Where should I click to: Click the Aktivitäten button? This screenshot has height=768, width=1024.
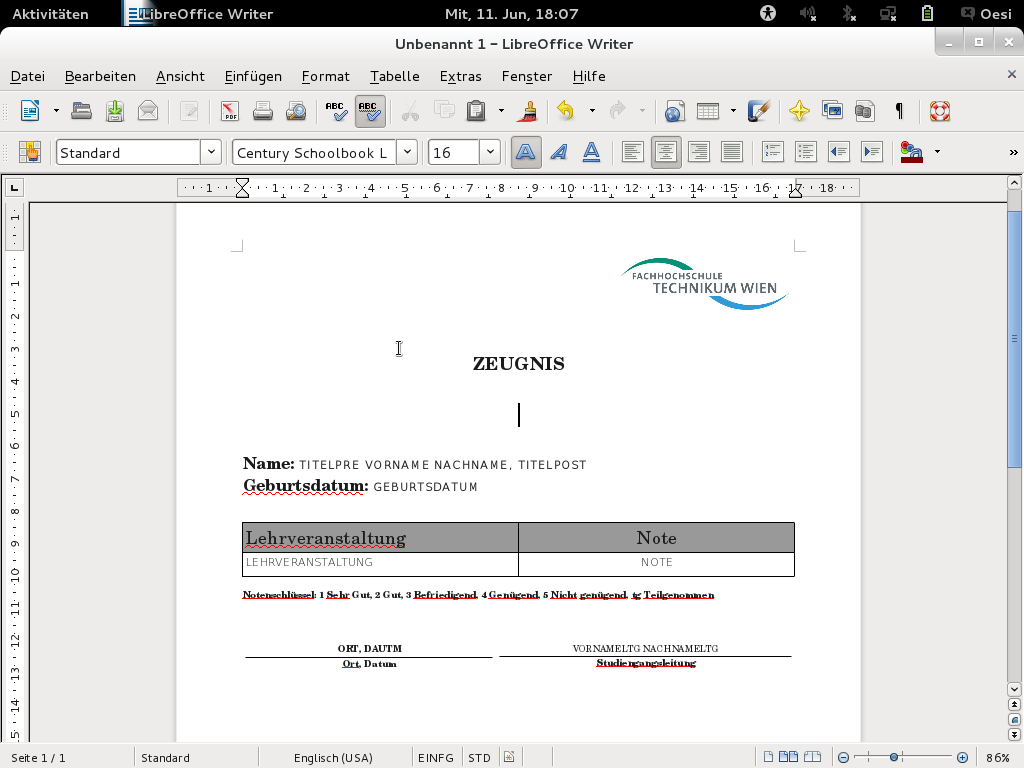tap(50, 14)
